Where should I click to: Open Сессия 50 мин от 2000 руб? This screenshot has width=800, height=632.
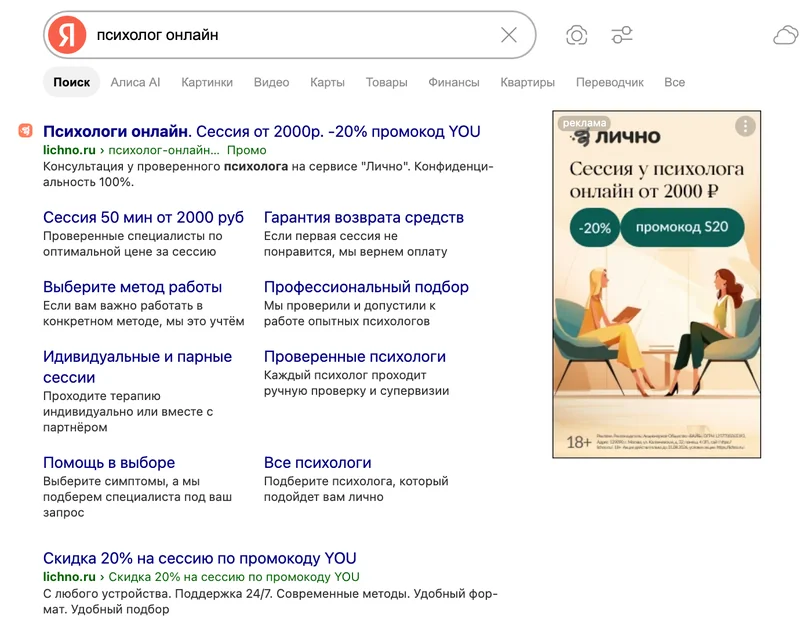click(143, 217)
